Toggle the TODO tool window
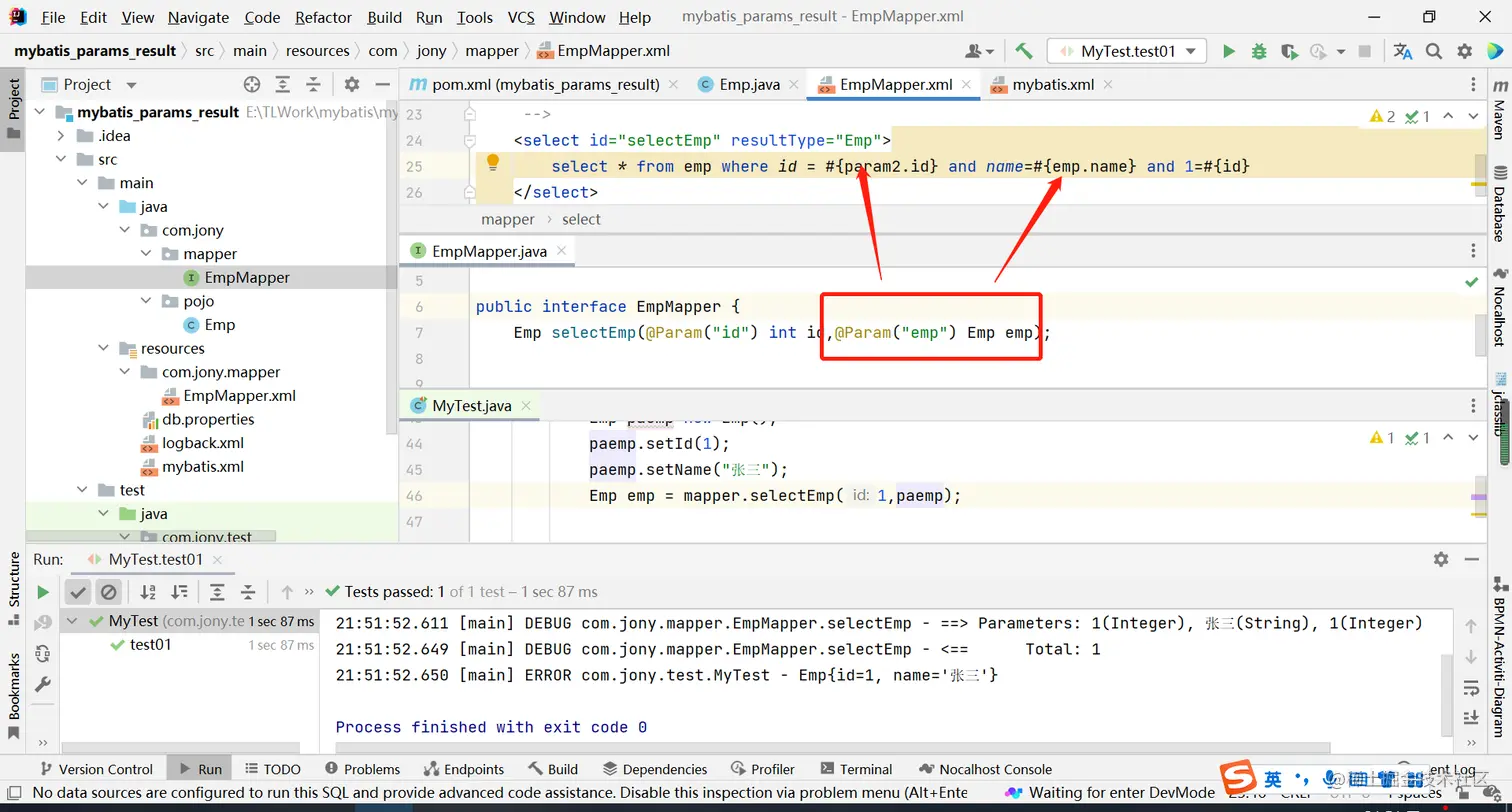1512x812 pixels. 271,769
